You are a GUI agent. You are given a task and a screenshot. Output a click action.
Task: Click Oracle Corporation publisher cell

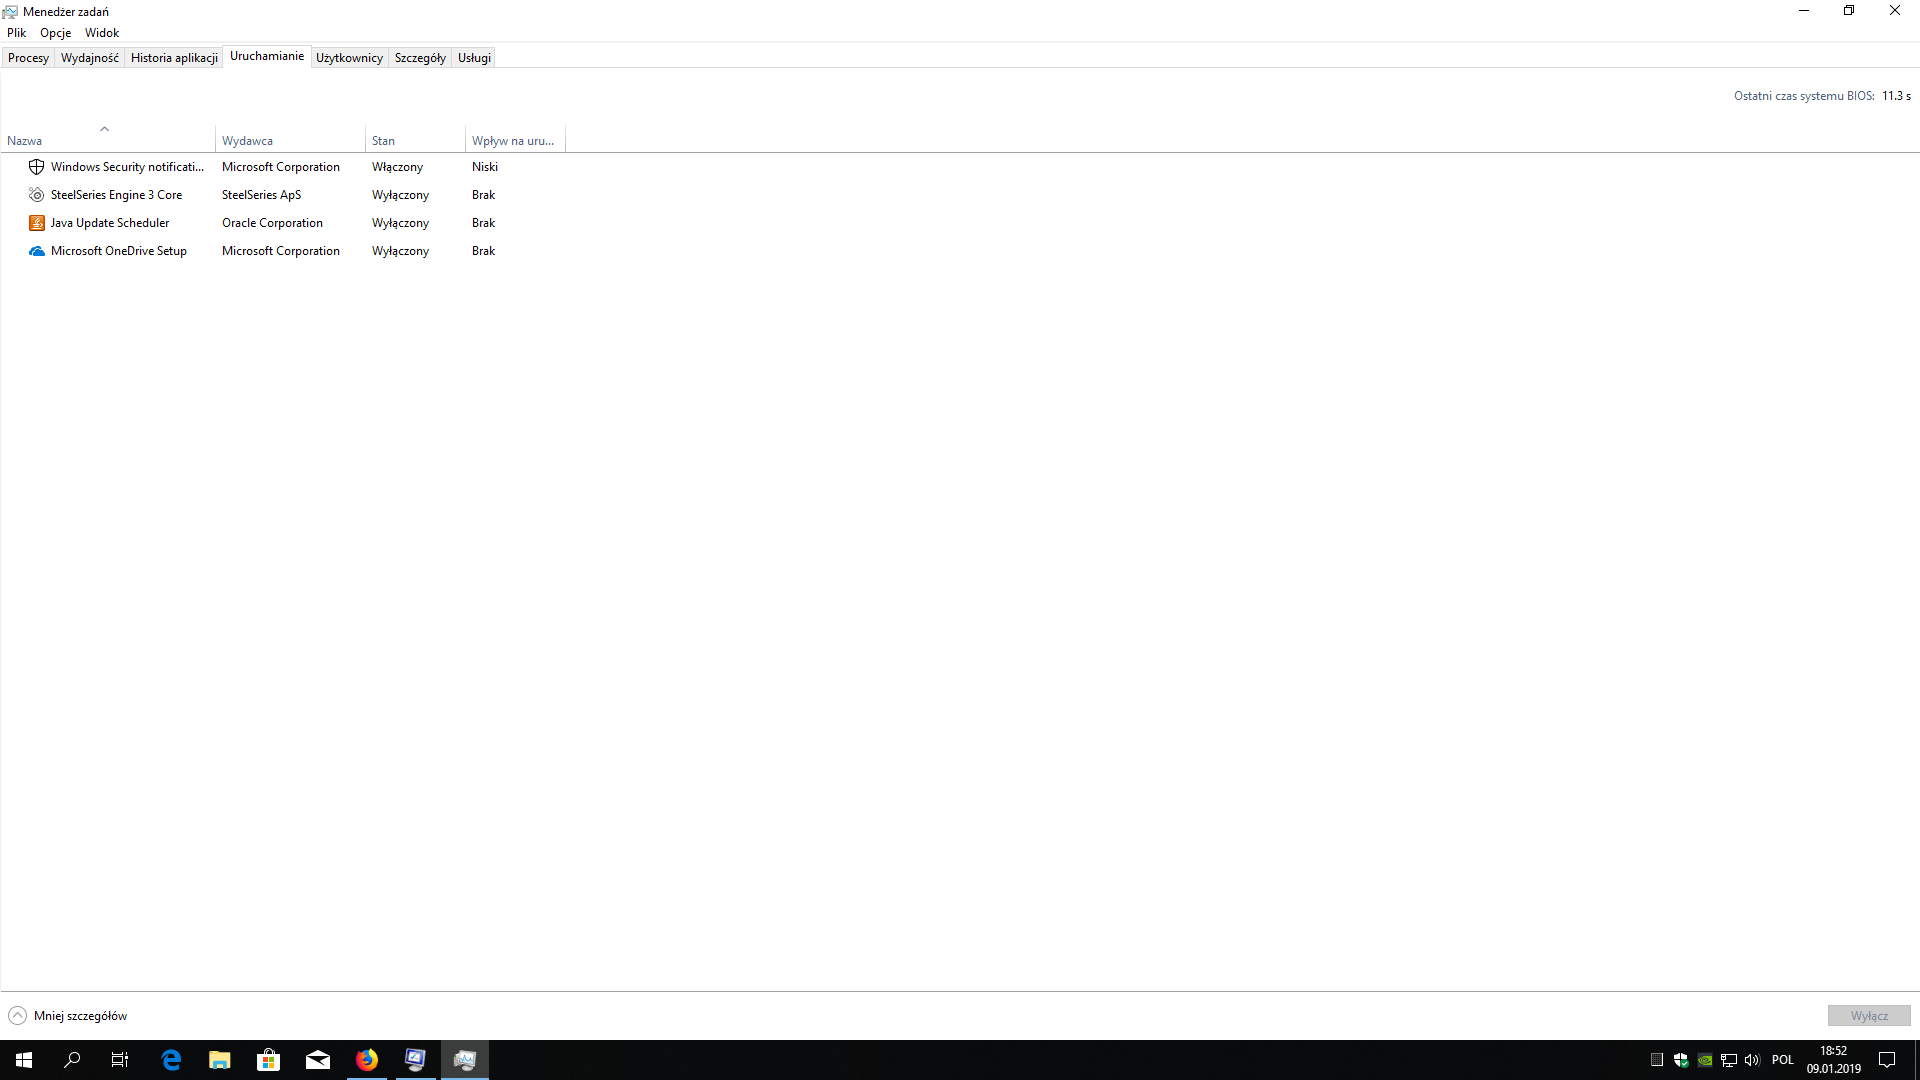coord(272,223)
